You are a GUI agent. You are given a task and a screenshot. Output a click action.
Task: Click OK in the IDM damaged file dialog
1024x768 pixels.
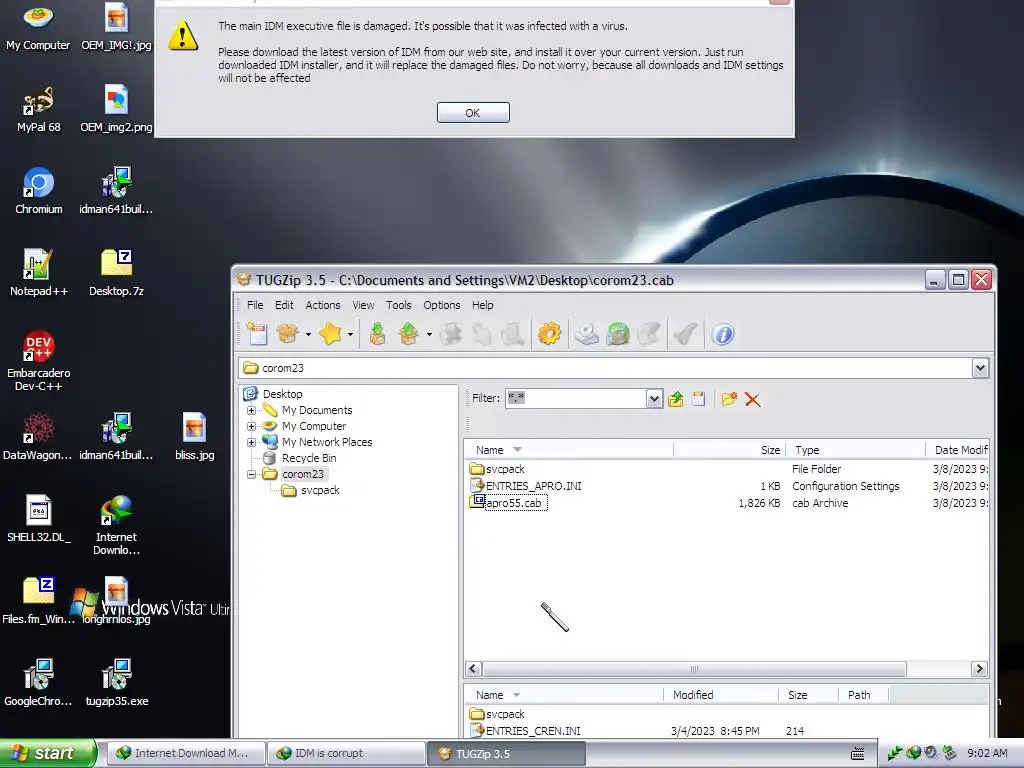point(473,112)
